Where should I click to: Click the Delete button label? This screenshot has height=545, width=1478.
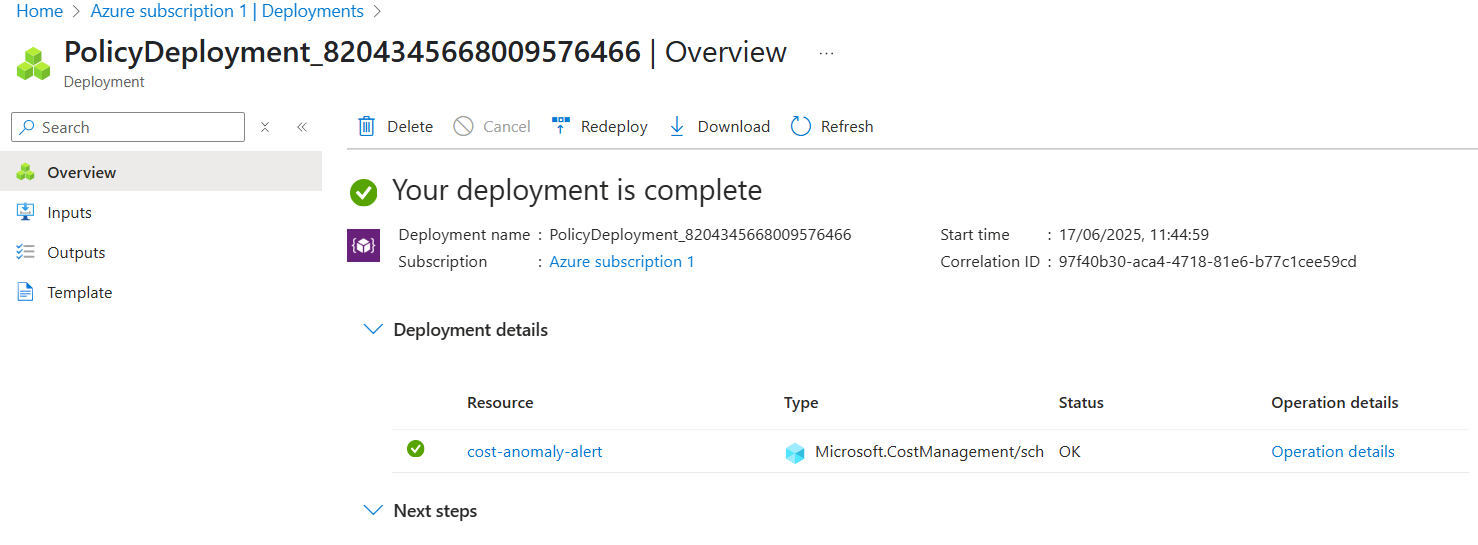click(x=410, y=126)
